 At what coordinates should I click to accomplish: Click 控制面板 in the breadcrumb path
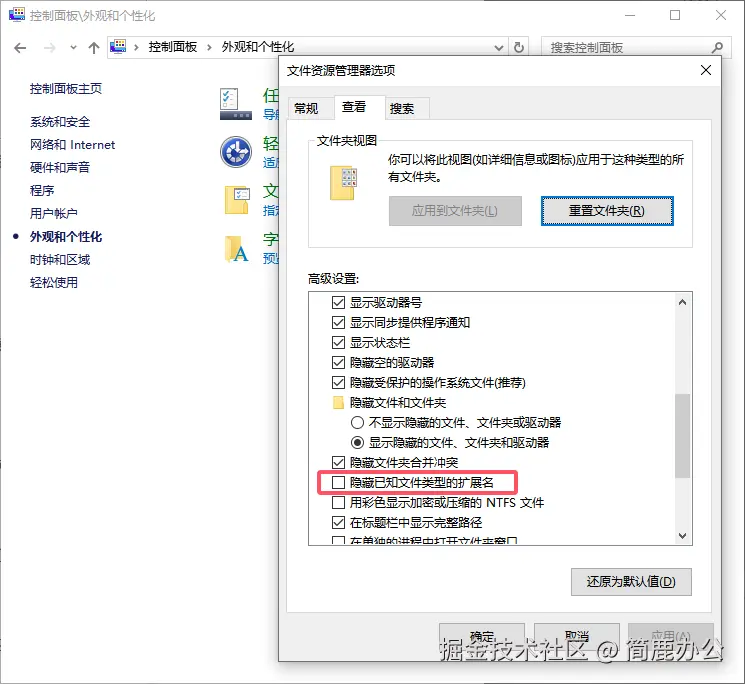(x=172, y=47)
